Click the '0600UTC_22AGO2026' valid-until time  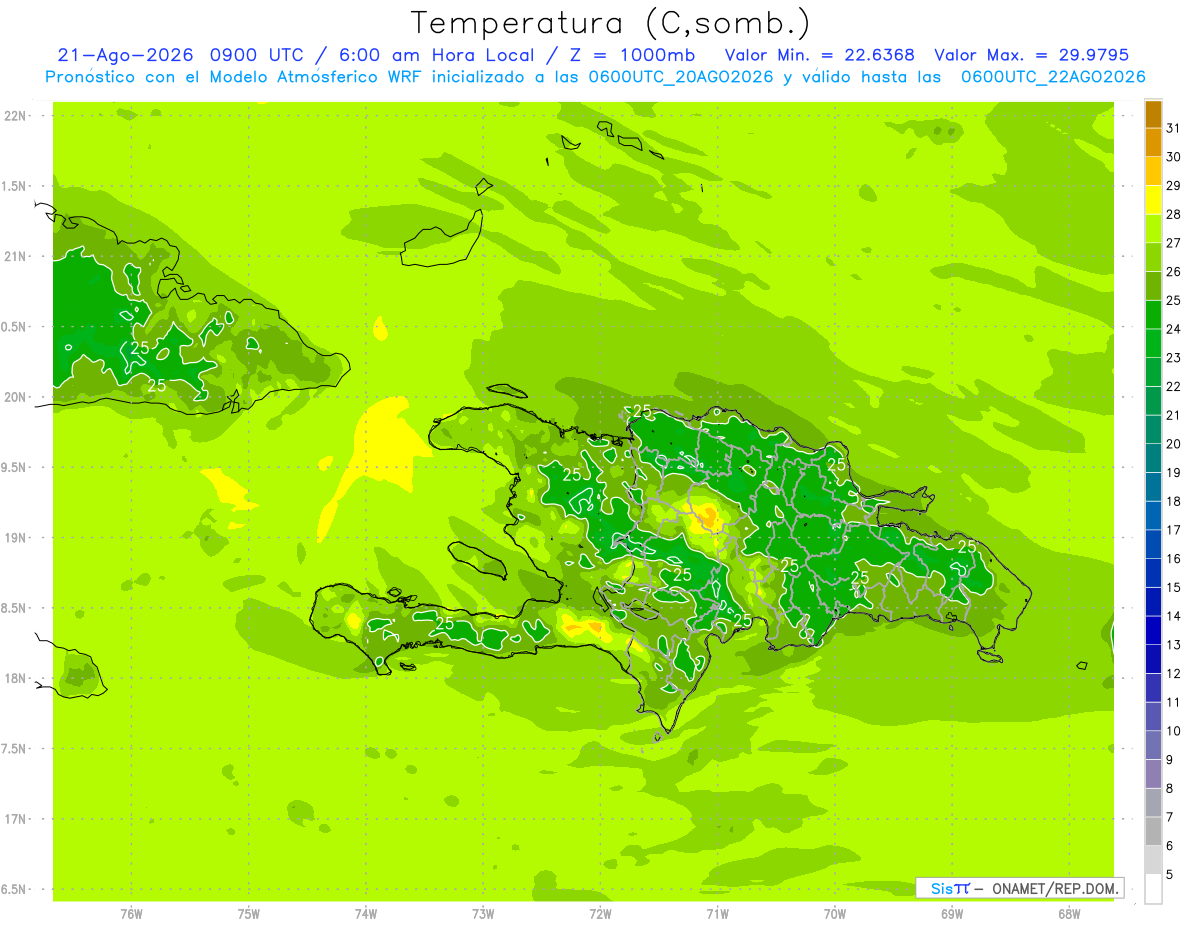click(1053, 77)
